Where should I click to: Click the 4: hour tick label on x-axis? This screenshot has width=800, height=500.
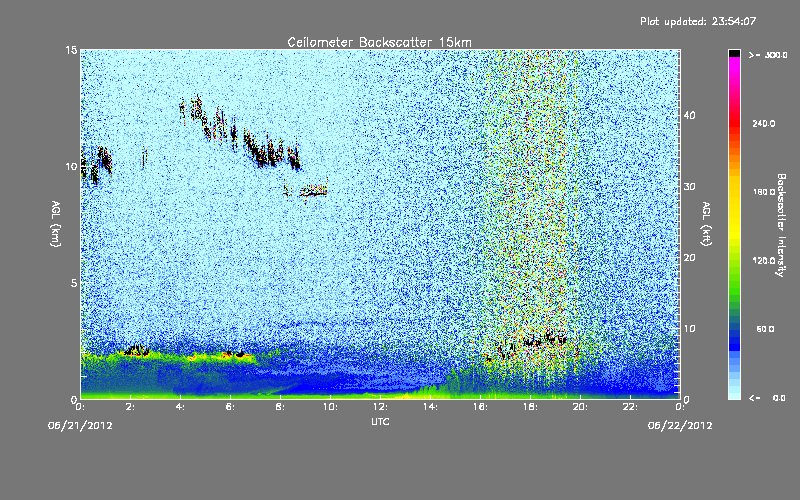pyautogui.click(x=180, y=407)
